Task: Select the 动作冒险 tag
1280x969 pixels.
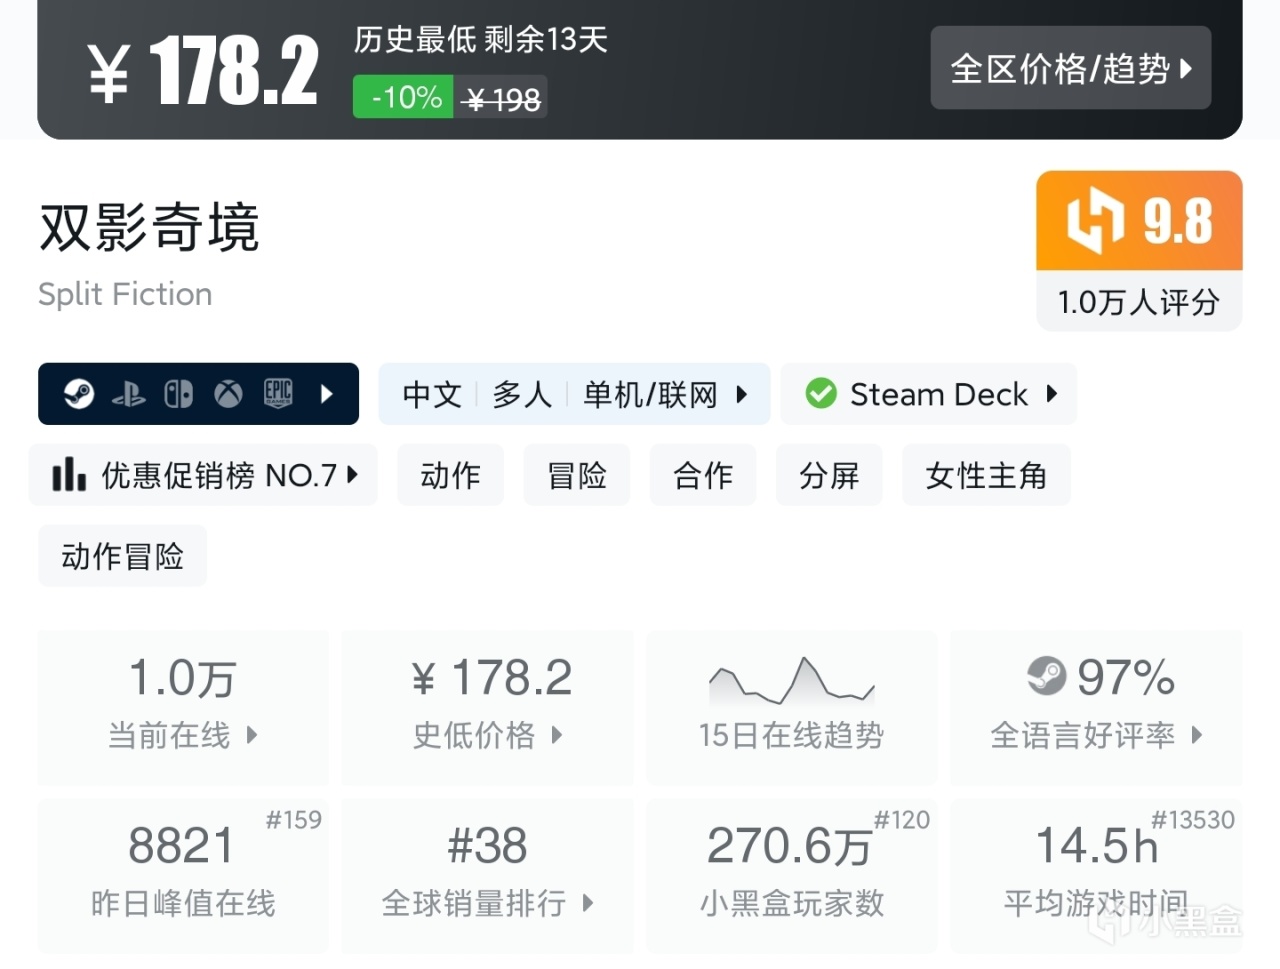Action: click(123, 556)
